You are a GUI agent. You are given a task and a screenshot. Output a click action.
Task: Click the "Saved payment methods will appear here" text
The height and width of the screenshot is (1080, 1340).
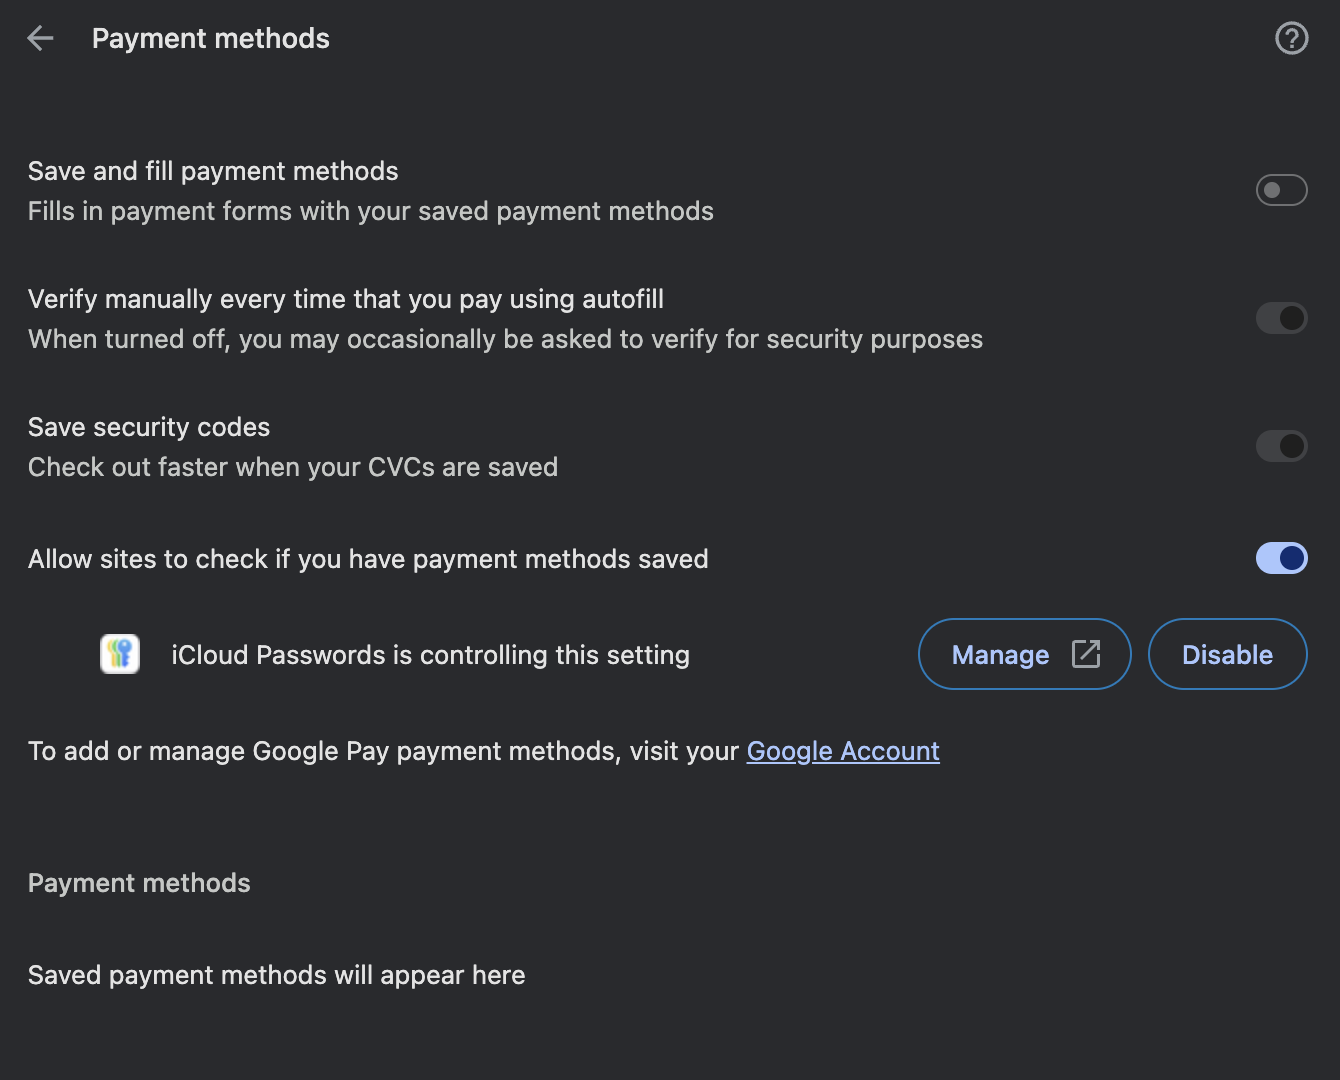[x=276, y=975]
